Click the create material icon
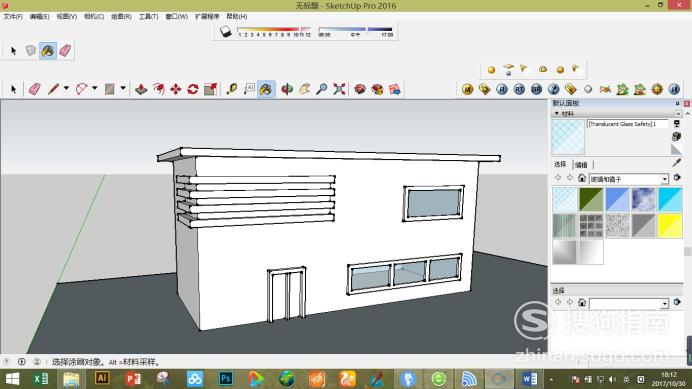This screenshot has height=389, width=692. tap(676, 136)
